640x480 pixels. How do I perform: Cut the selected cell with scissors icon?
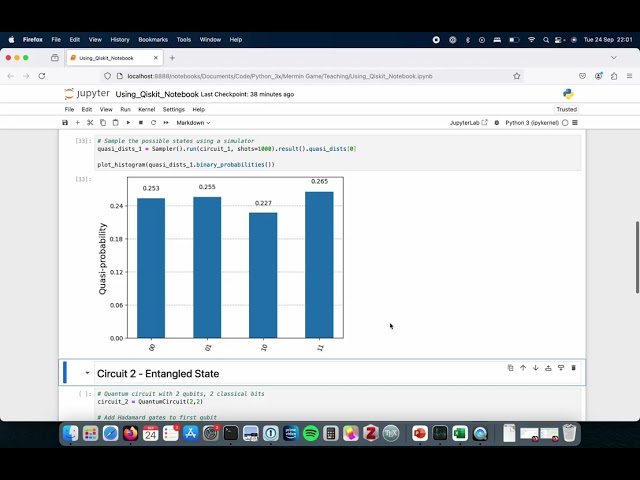click(x=90, y=122)
